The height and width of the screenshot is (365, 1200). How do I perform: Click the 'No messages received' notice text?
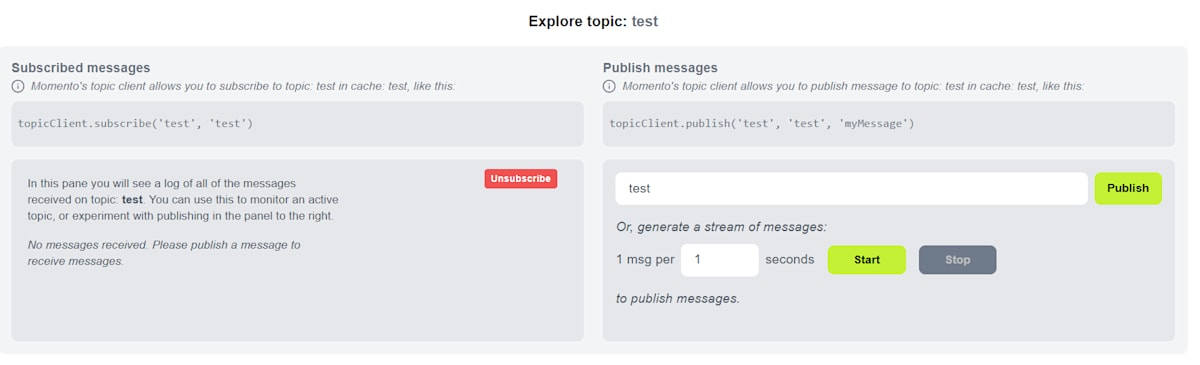pos(163,252)
